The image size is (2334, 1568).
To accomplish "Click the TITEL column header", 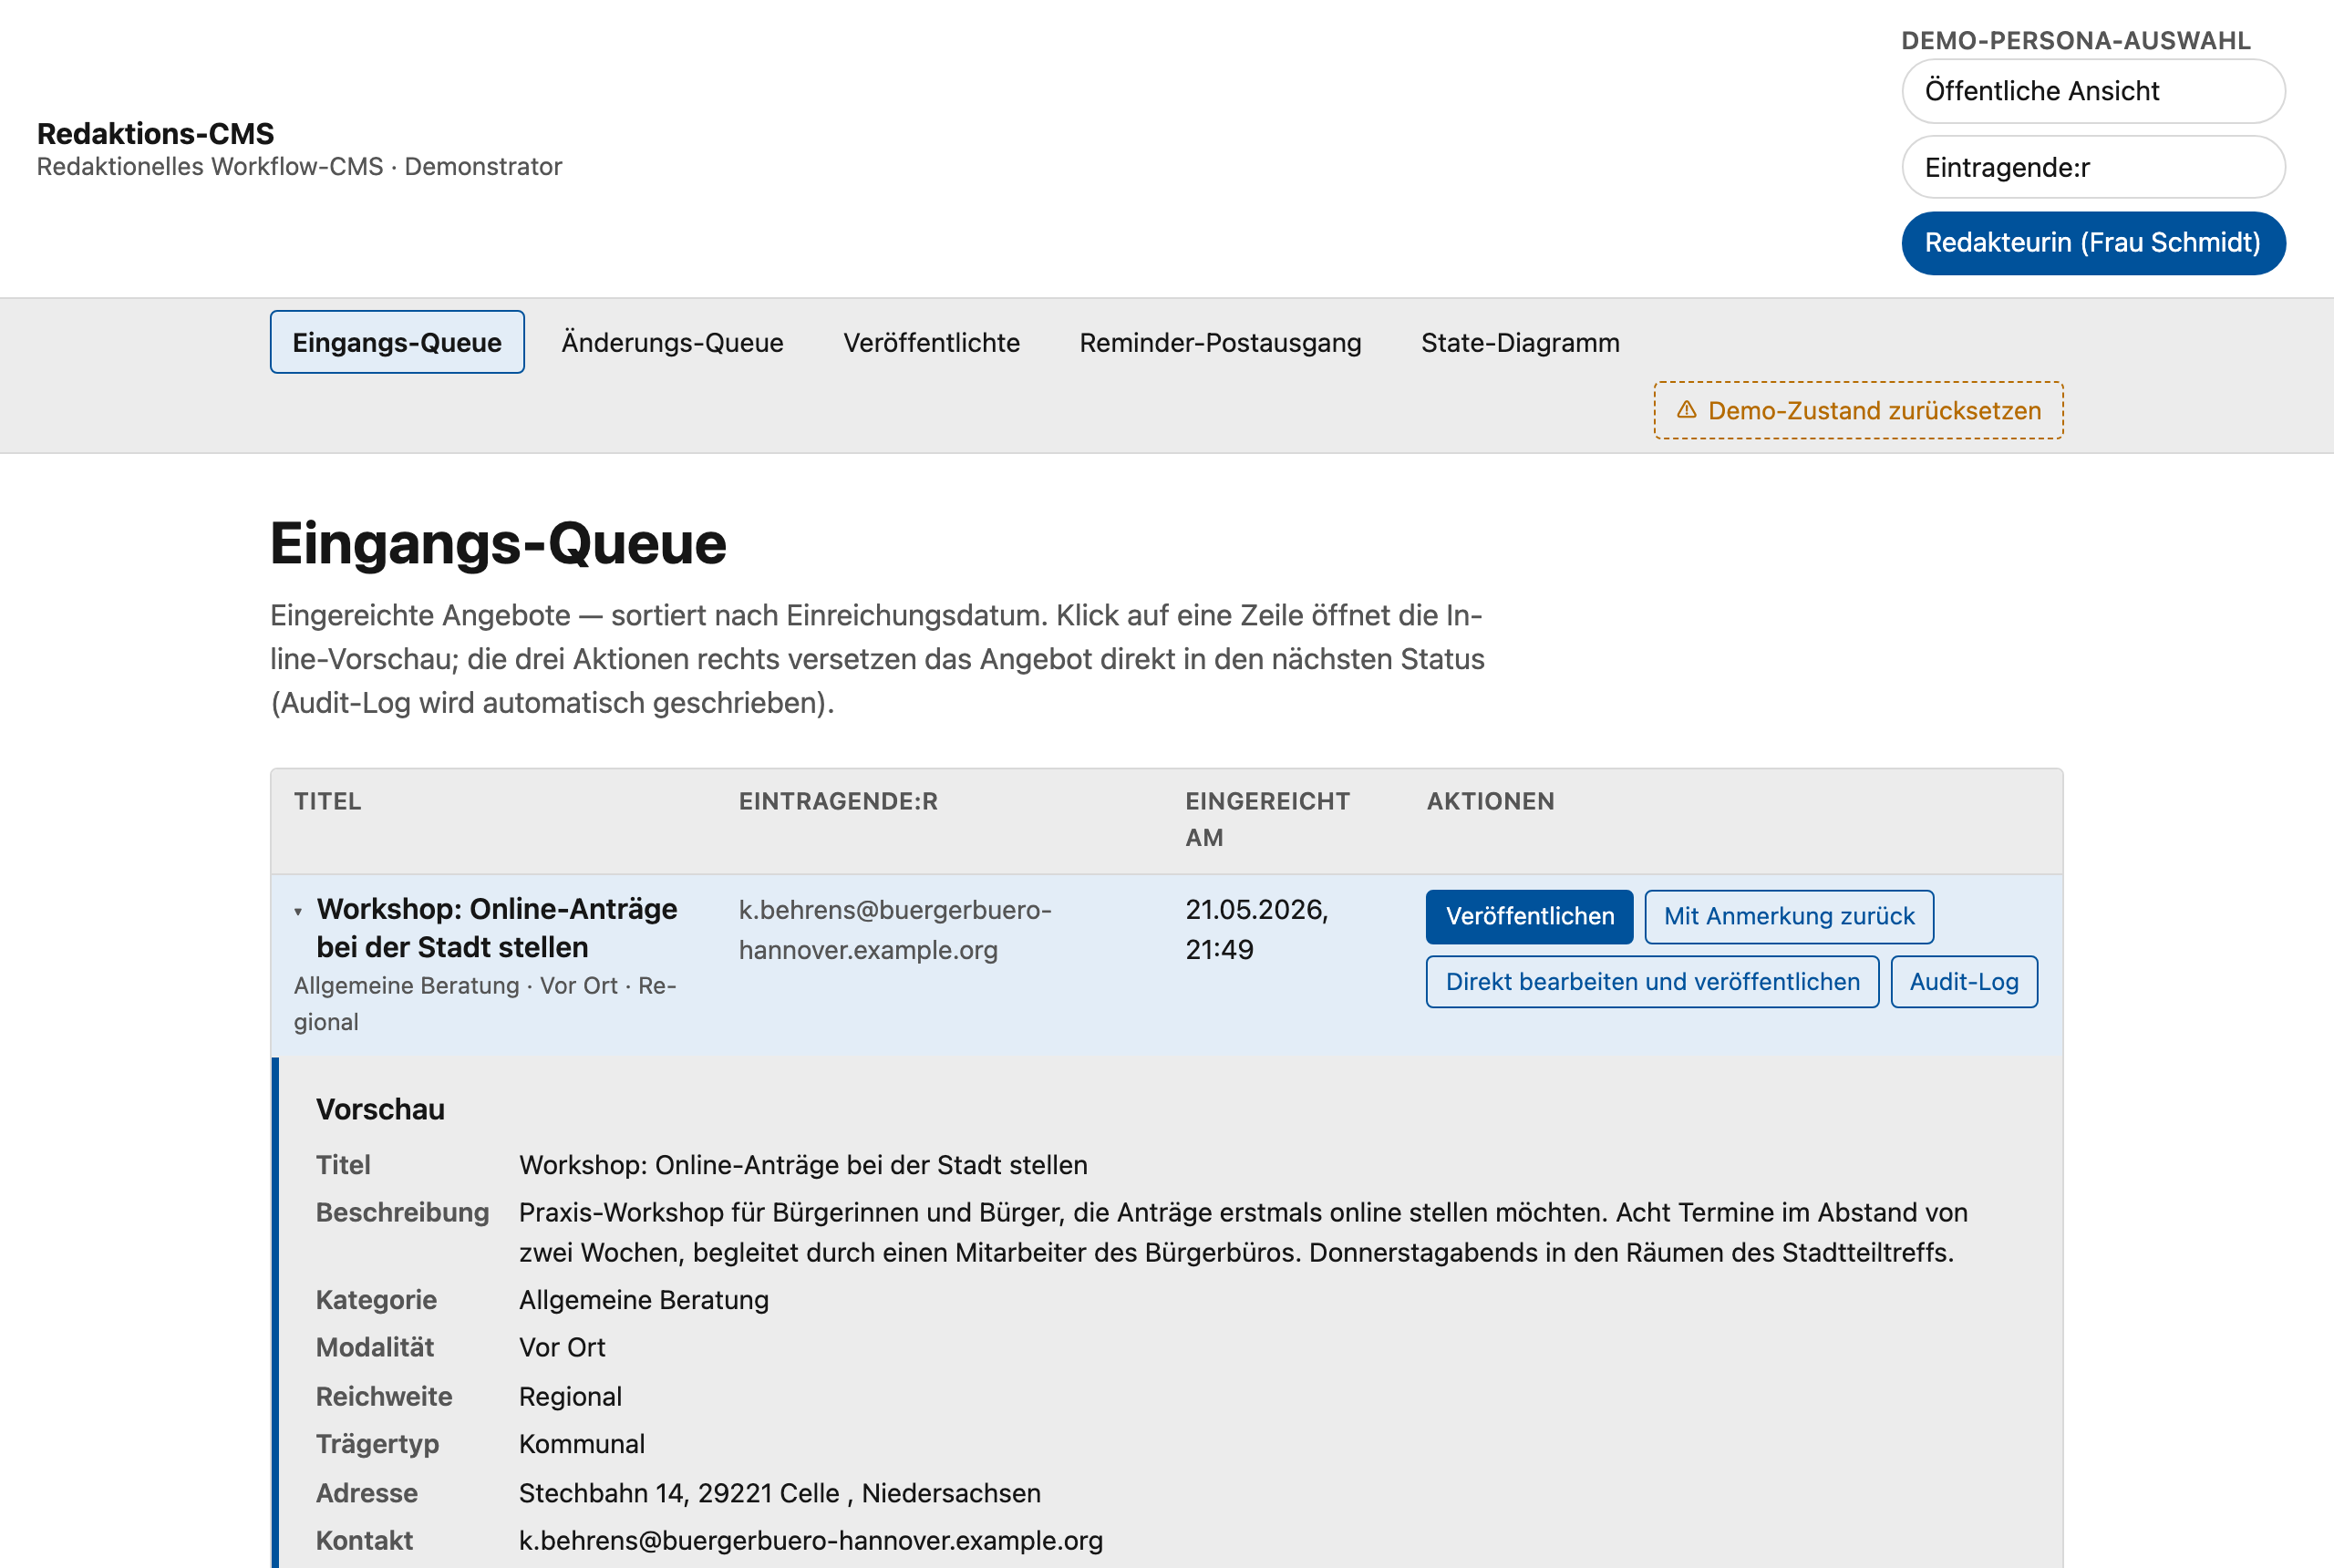I will tap(327, 801).
